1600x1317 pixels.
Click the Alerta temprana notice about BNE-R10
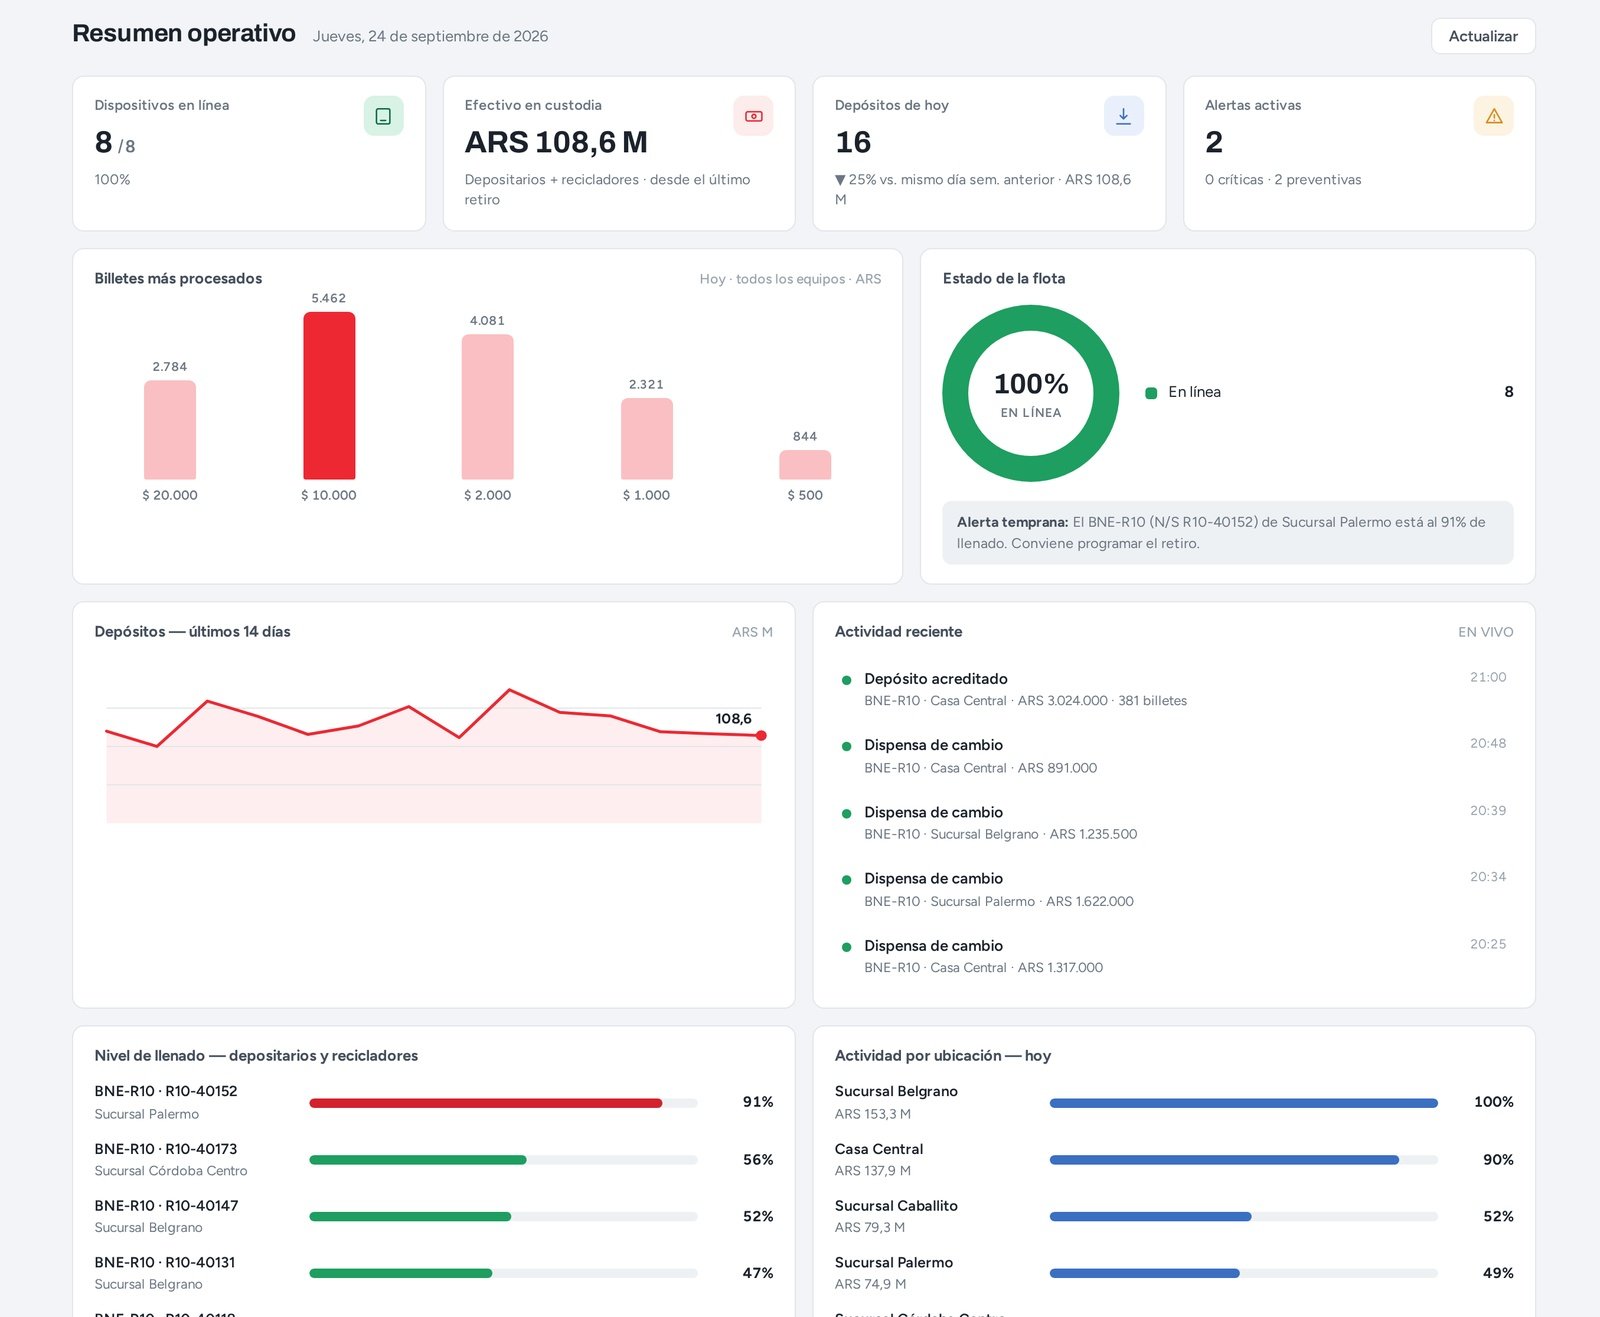click(1227, 532)
